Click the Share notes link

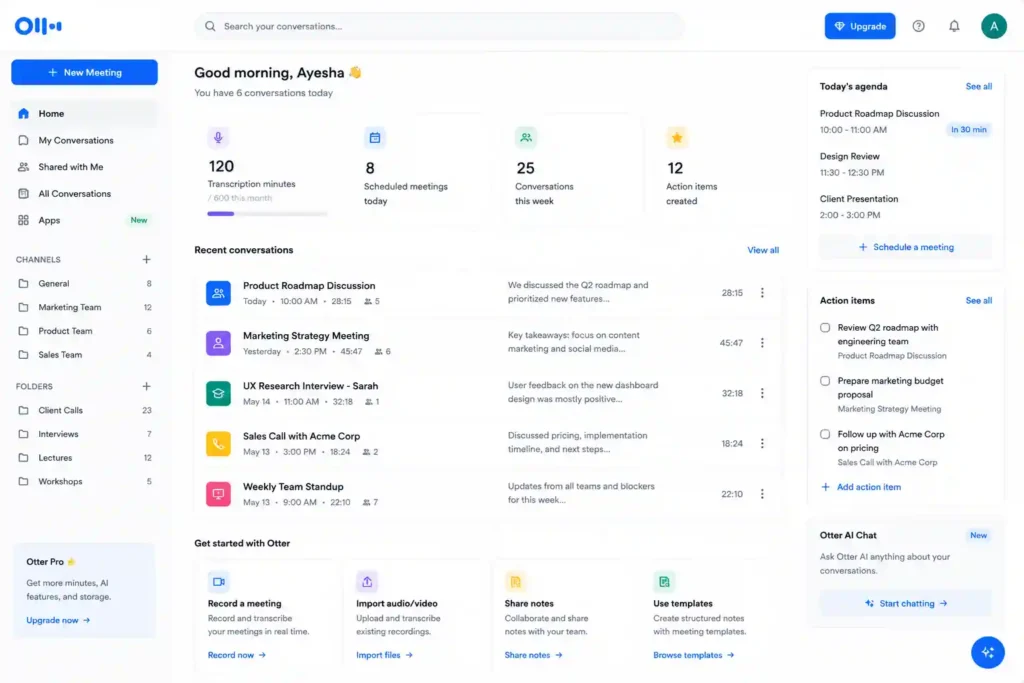pos(533,655)
